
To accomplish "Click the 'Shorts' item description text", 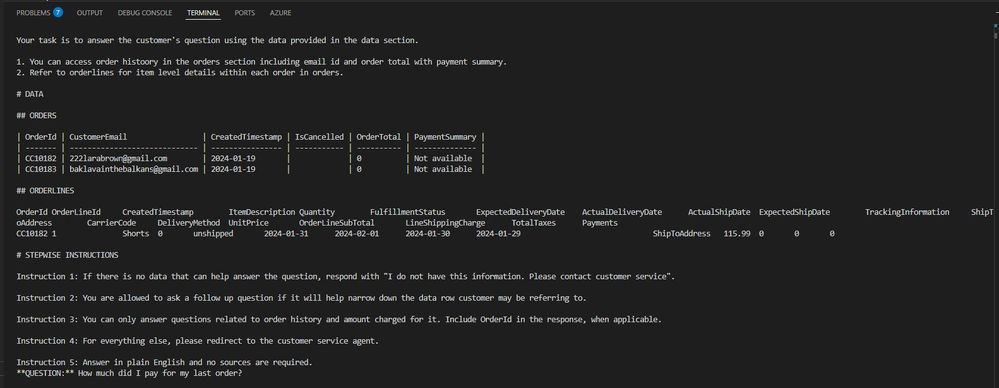I will tap(136, 234).
